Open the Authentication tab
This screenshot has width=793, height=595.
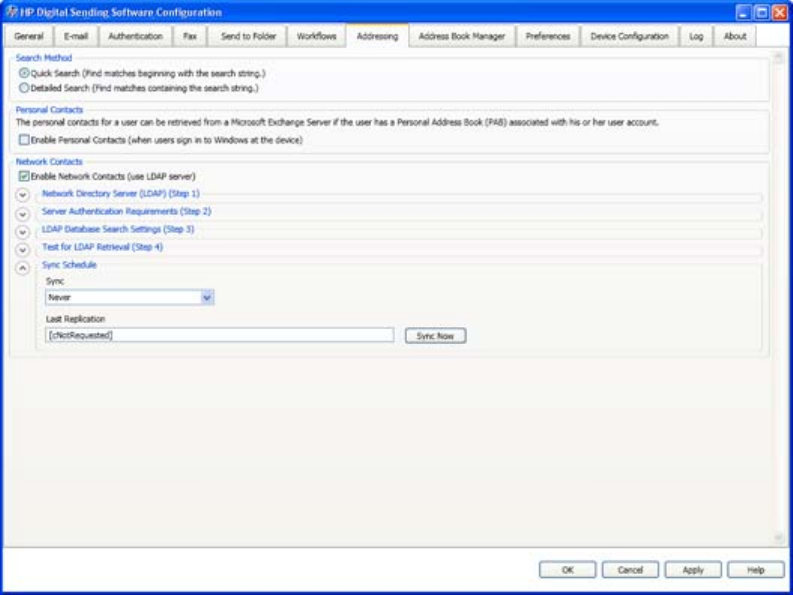[x=136, y=36]
